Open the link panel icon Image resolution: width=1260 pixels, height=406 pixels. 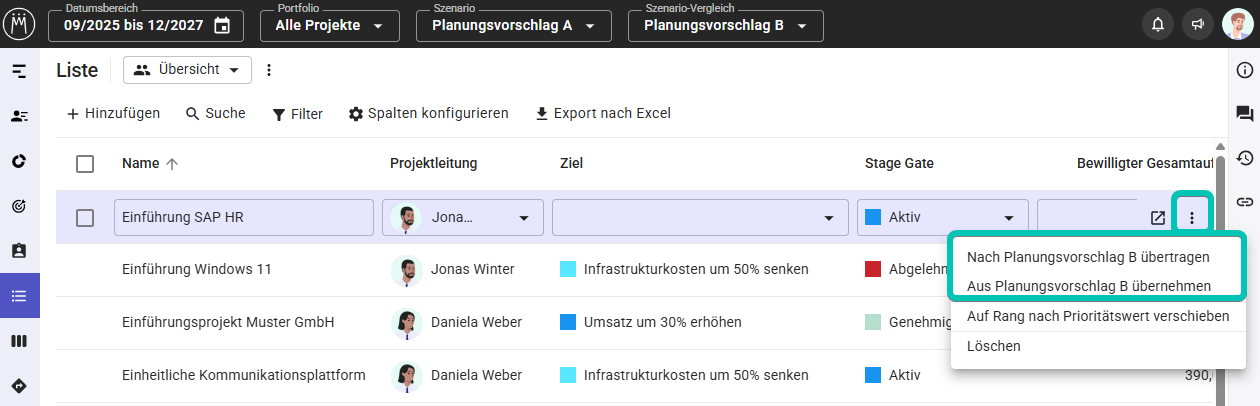[x=1245, y=202]
